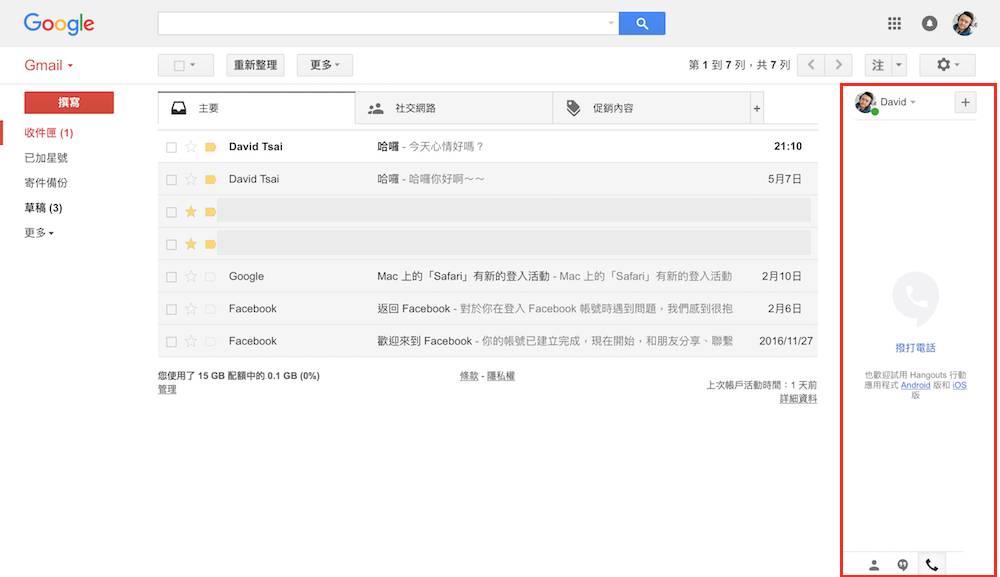Start new Hangouts conversation with plus button

click(965, 102)
